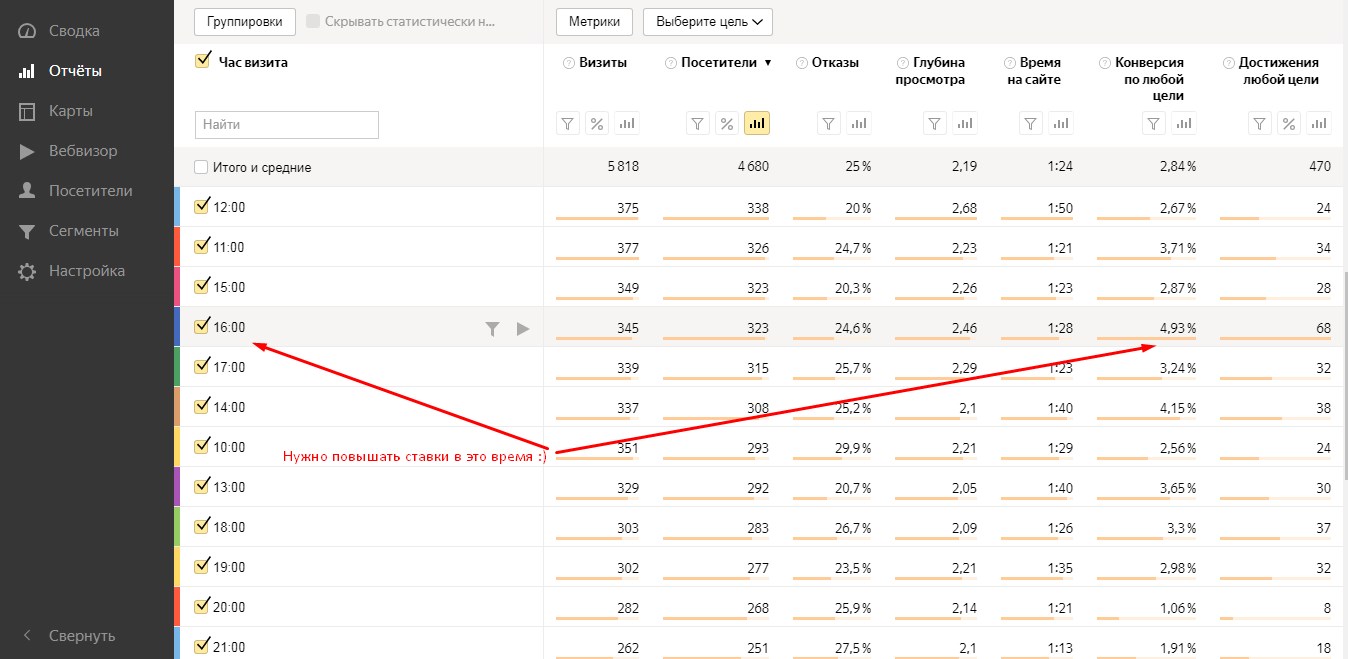1348x659 pixels.
Task: Click the Найти search field
Action: [287, 125]
